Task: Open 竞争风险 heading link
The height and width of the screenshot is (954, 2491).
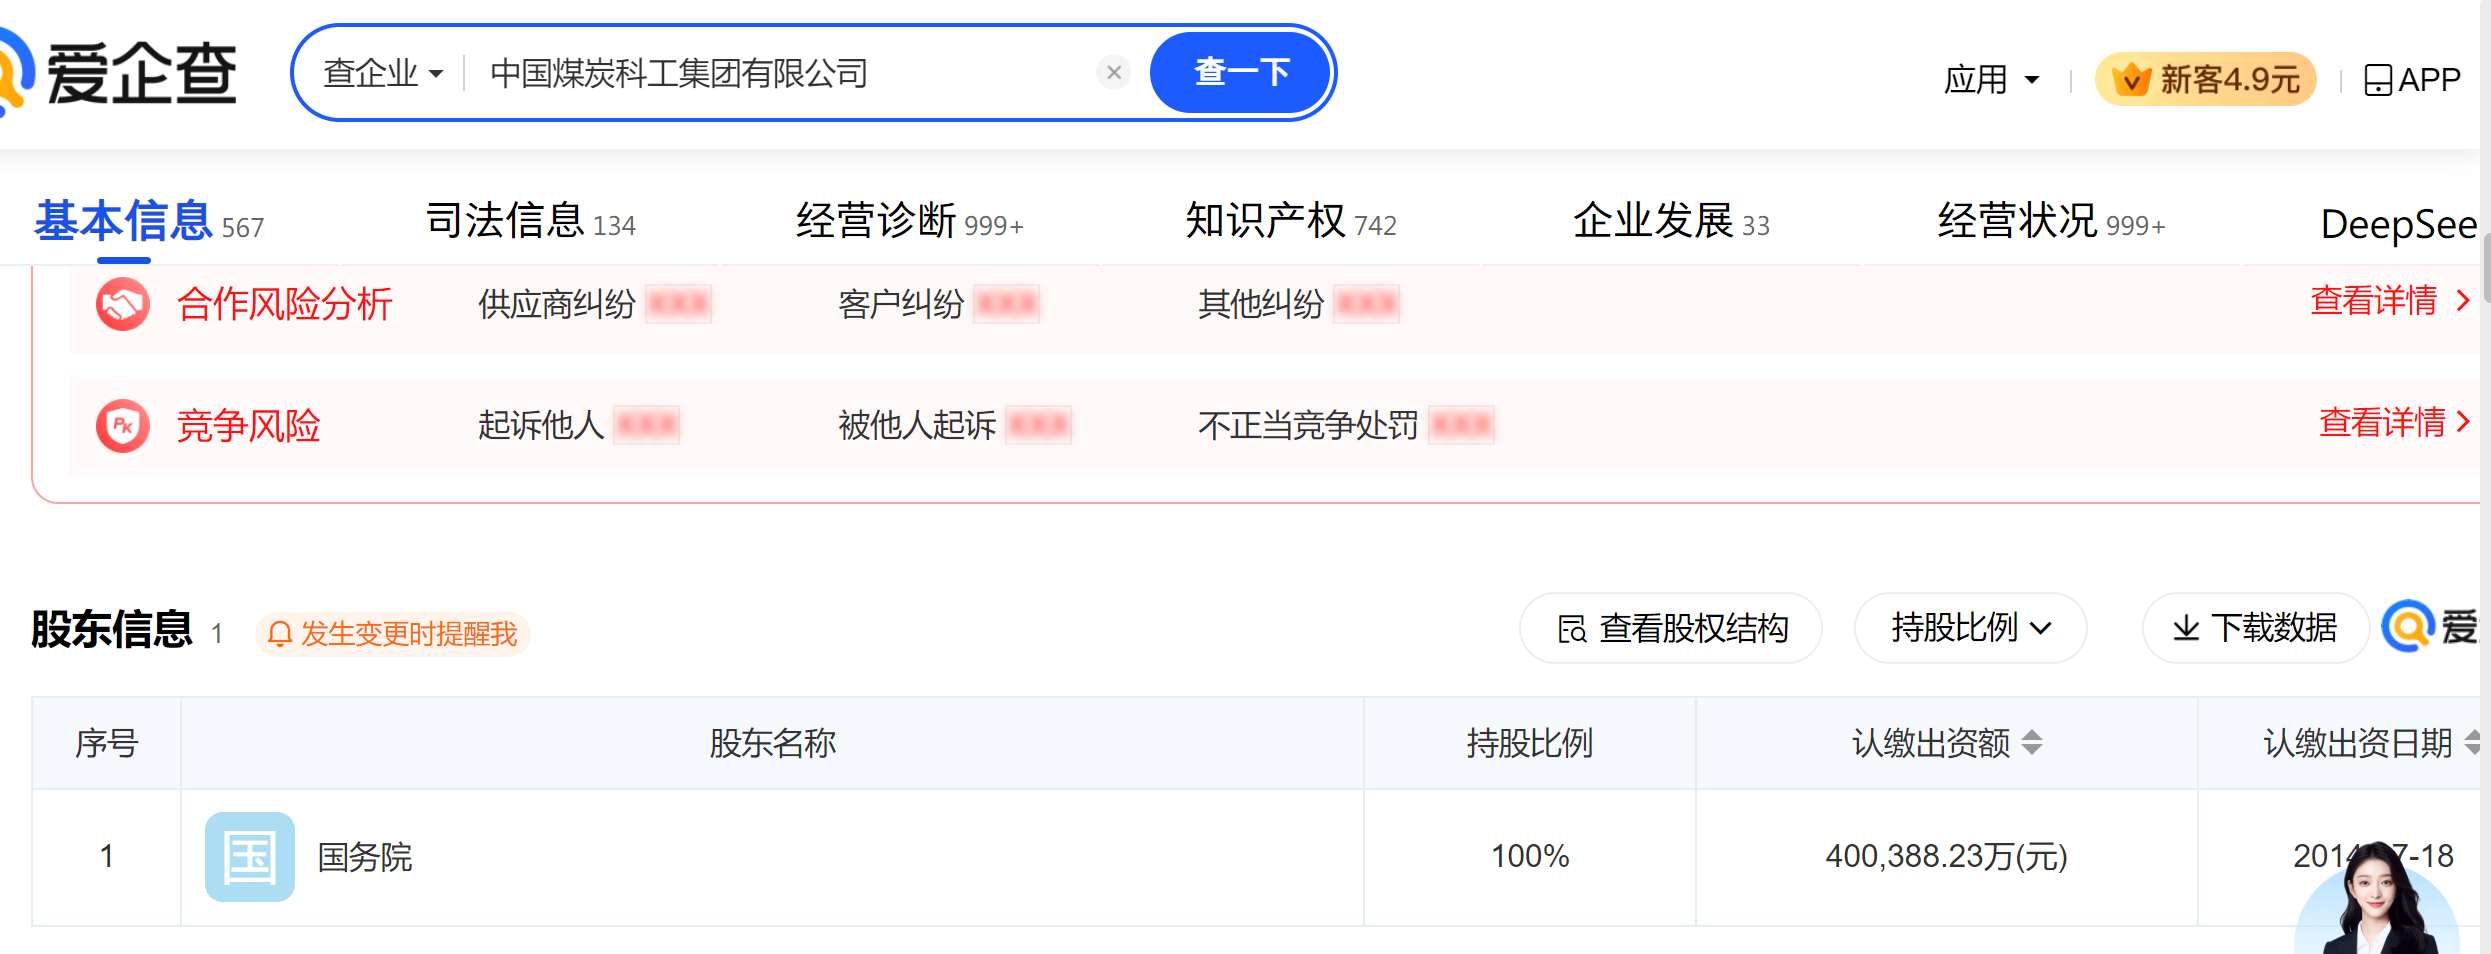Action: pos(249,426)
